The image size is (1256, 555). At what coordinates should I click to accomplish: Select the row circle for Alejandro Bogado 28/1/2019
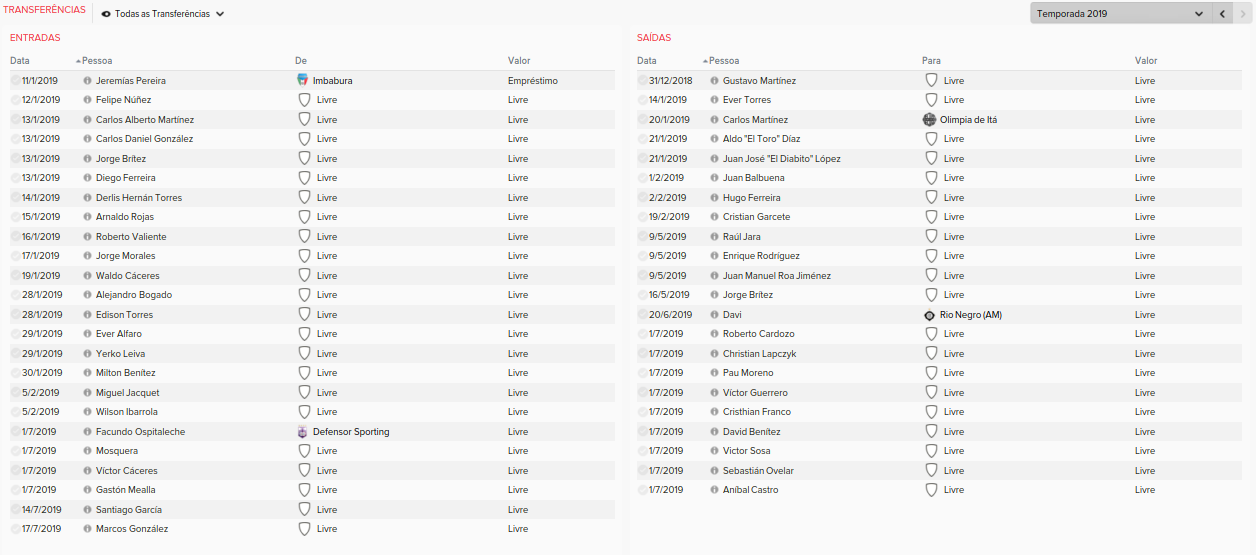(15, 295)
